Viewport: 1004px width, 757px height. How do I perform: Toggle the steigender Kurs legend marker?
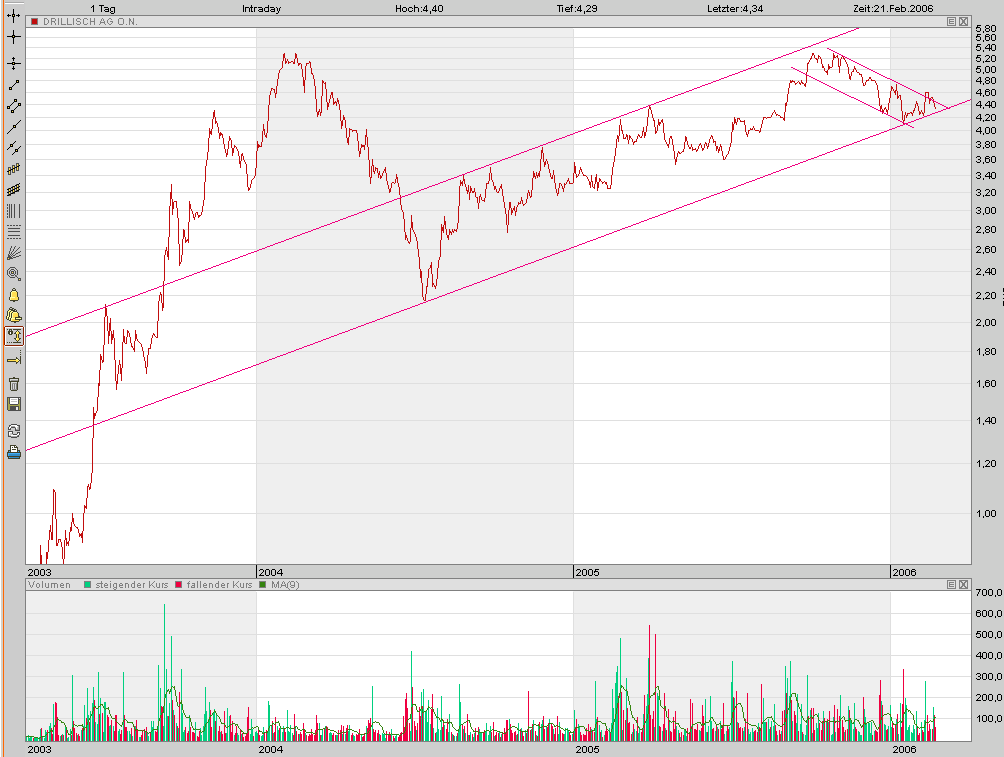click(x=88, y=584)
